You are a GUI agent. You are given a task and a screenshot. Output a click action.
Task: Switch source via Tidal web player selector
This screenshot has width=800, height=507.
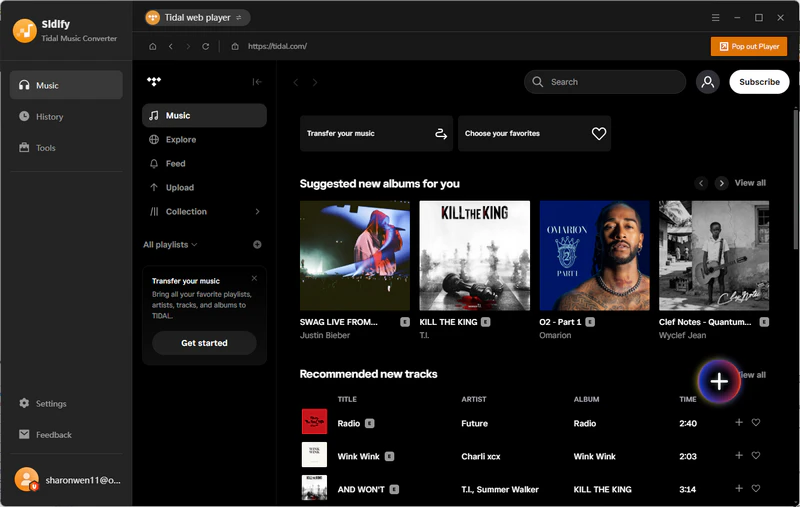pos(197,18)
